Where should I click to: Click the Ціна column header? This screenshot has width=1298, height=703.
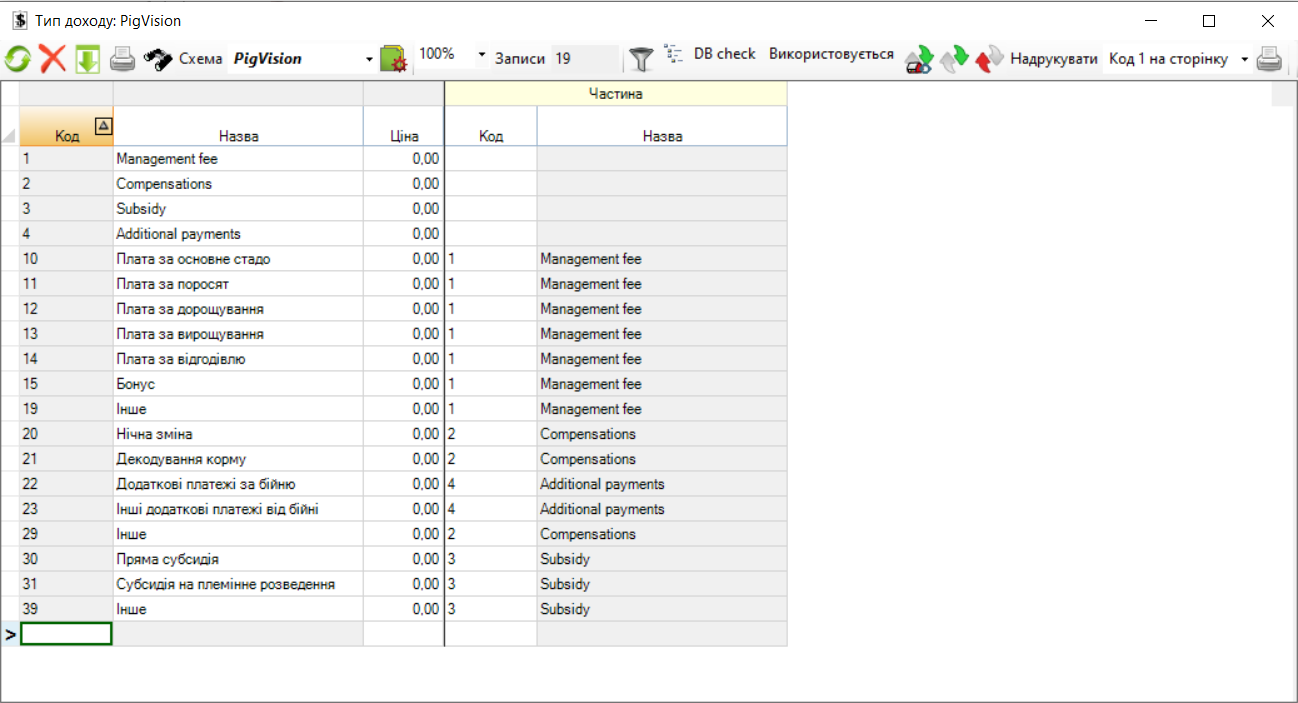404,126
